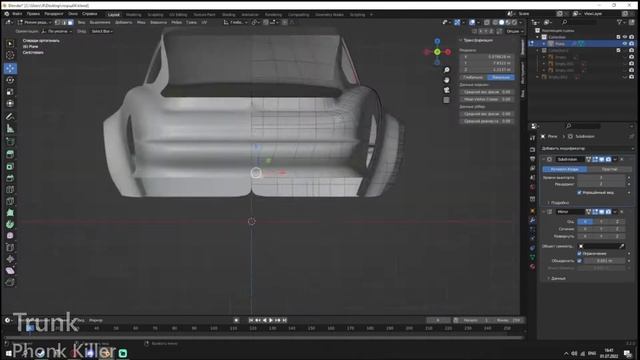The width and height of the screenshot is (640, 360).
Task: Toggle the 'Объединить' merge checkbox
Action: pyautogui.click(x=579, y=261)
